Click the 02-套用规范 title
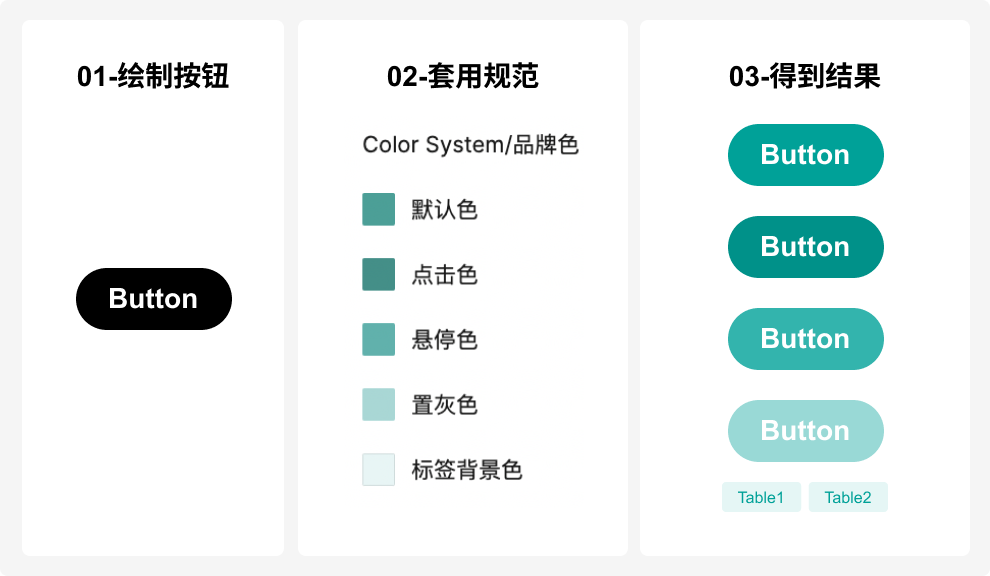 [x=463, y=76]
